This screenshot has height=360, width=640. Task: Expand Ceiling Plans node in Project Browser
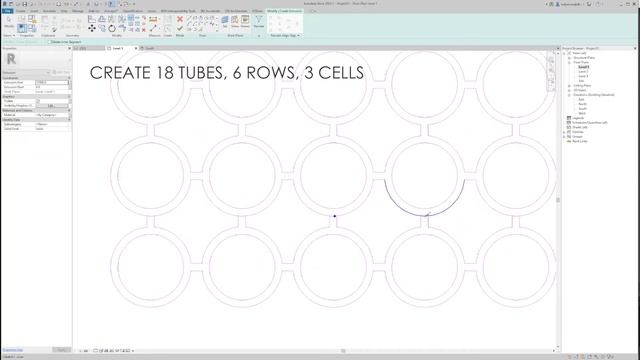point(569,86)
